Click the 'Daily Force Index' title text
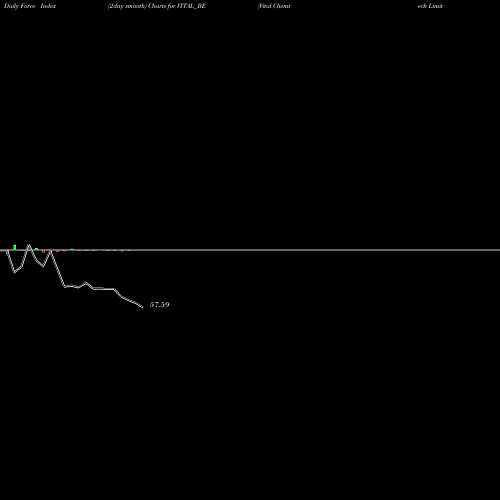 [30, 6]
